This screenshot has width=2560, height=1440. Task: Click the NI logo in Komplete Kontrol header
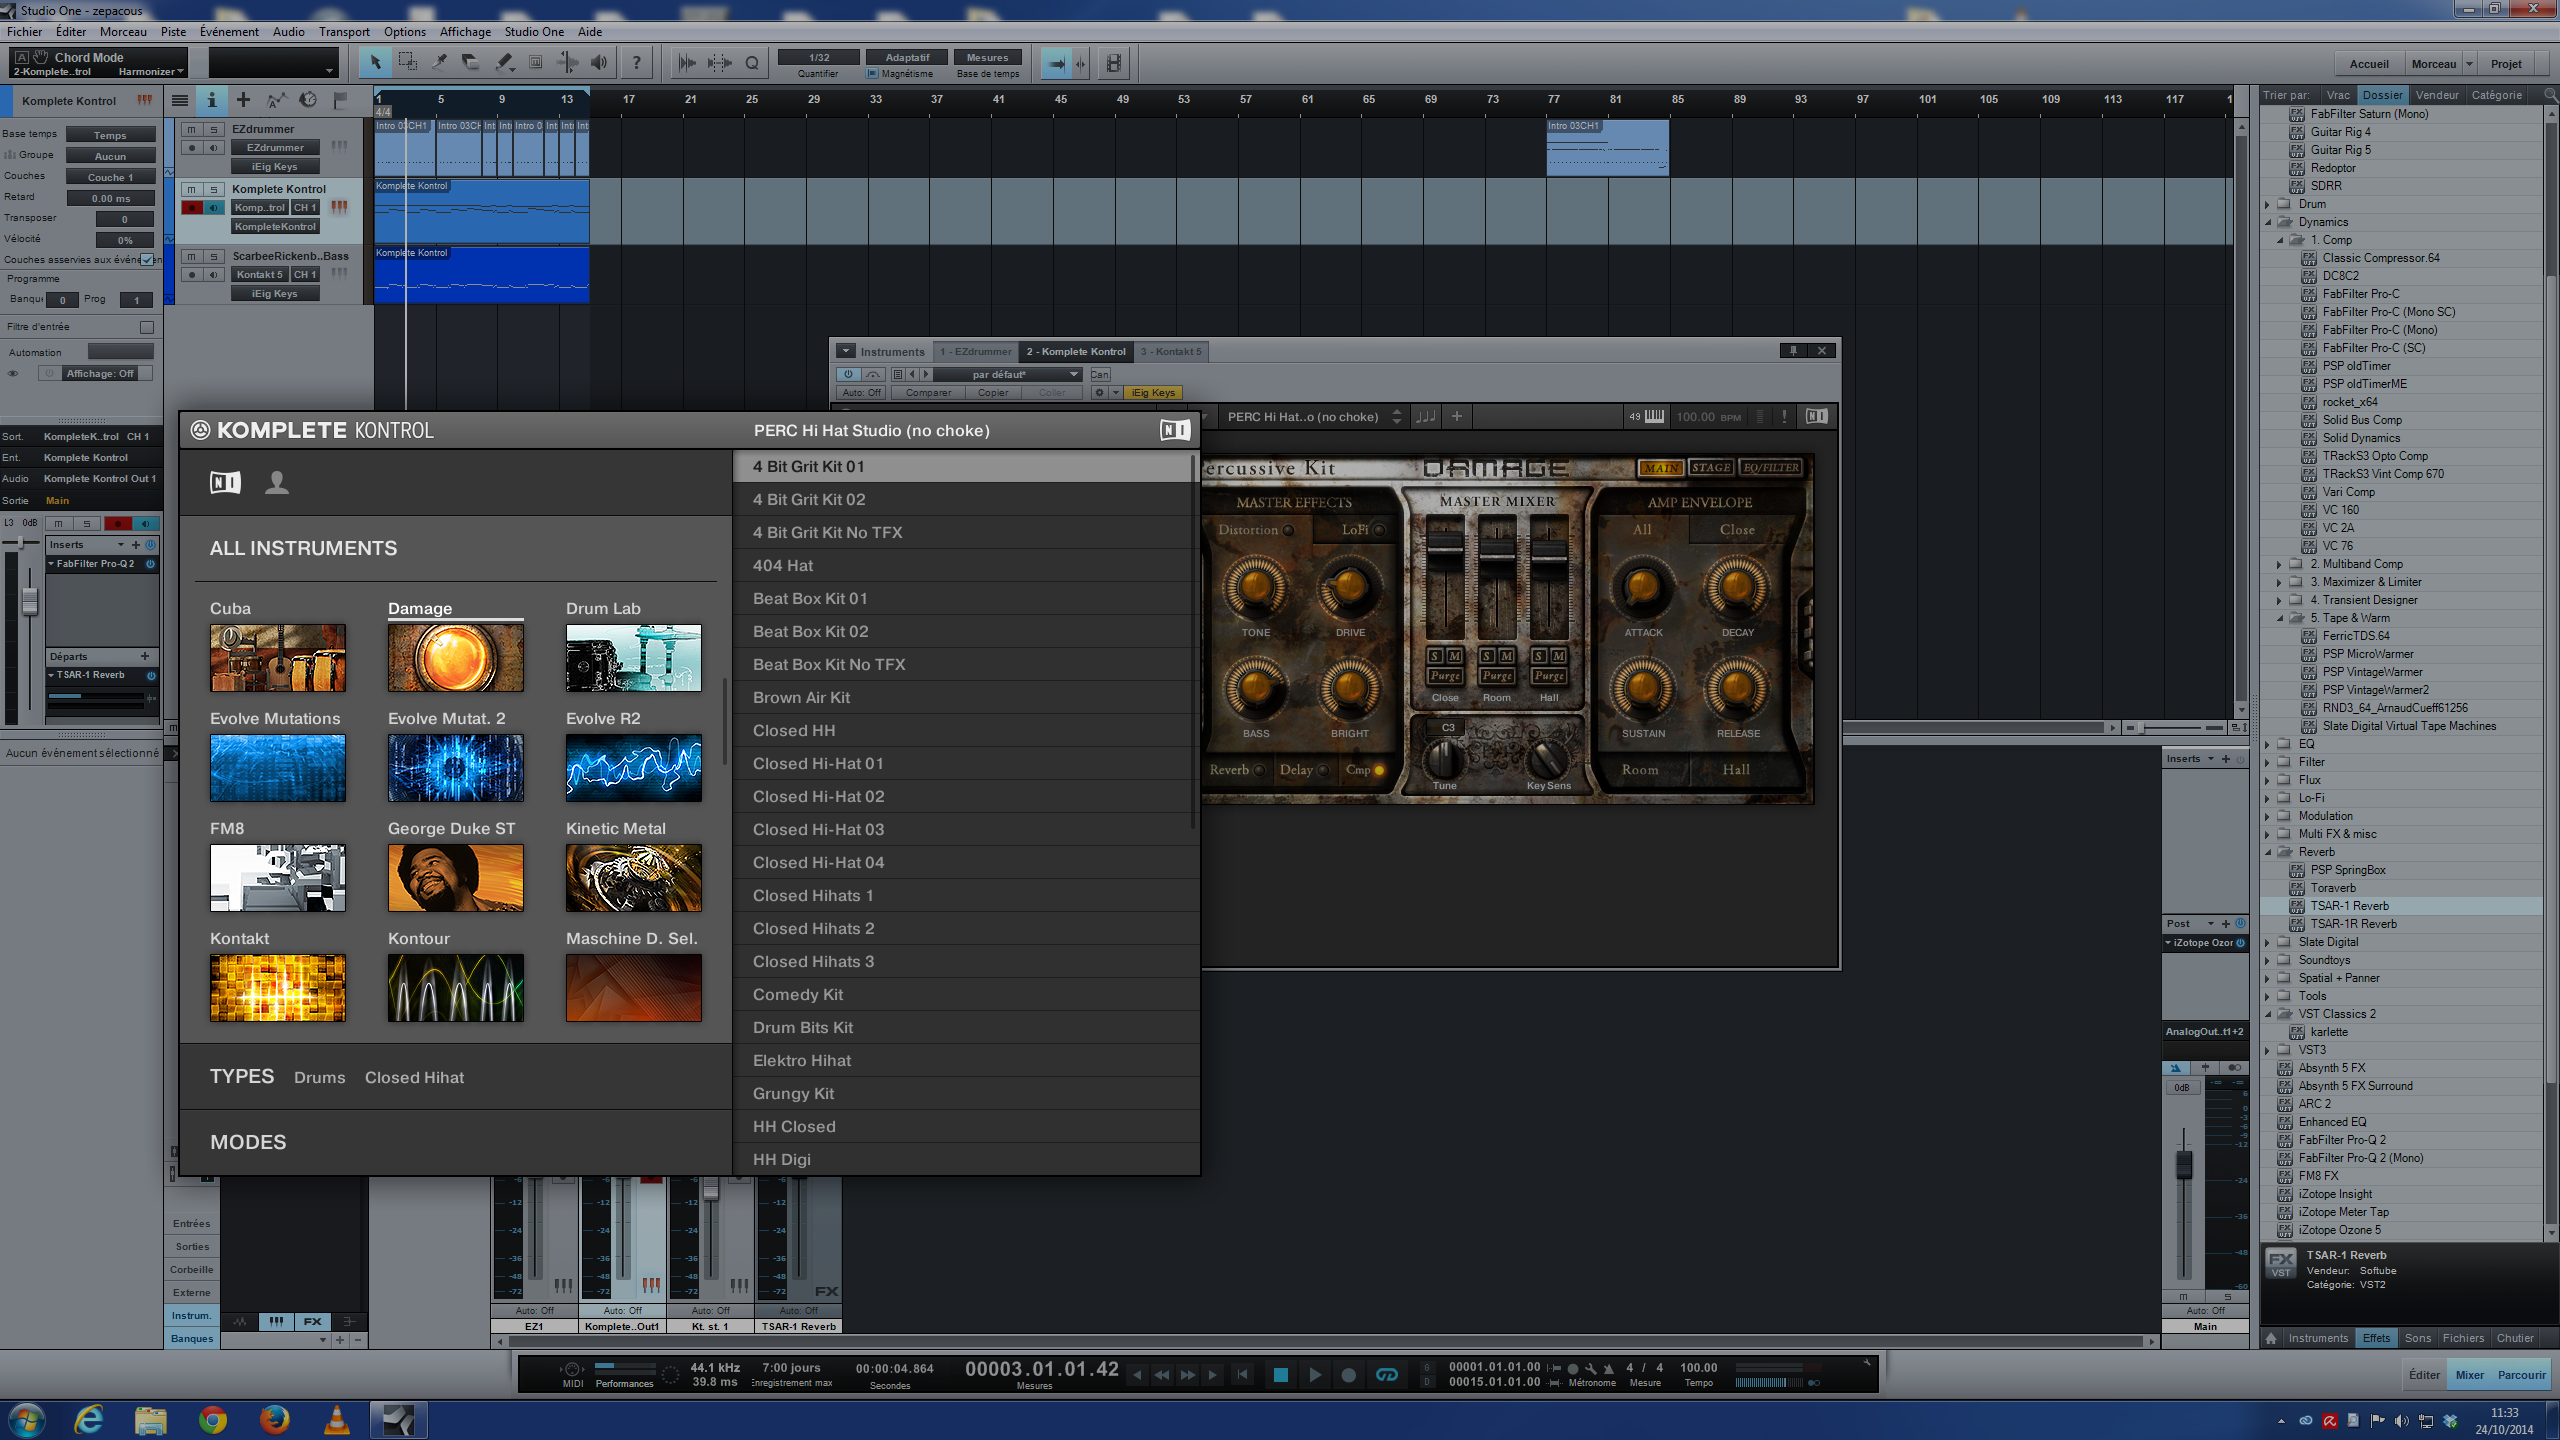click(x=1175, y=429)
